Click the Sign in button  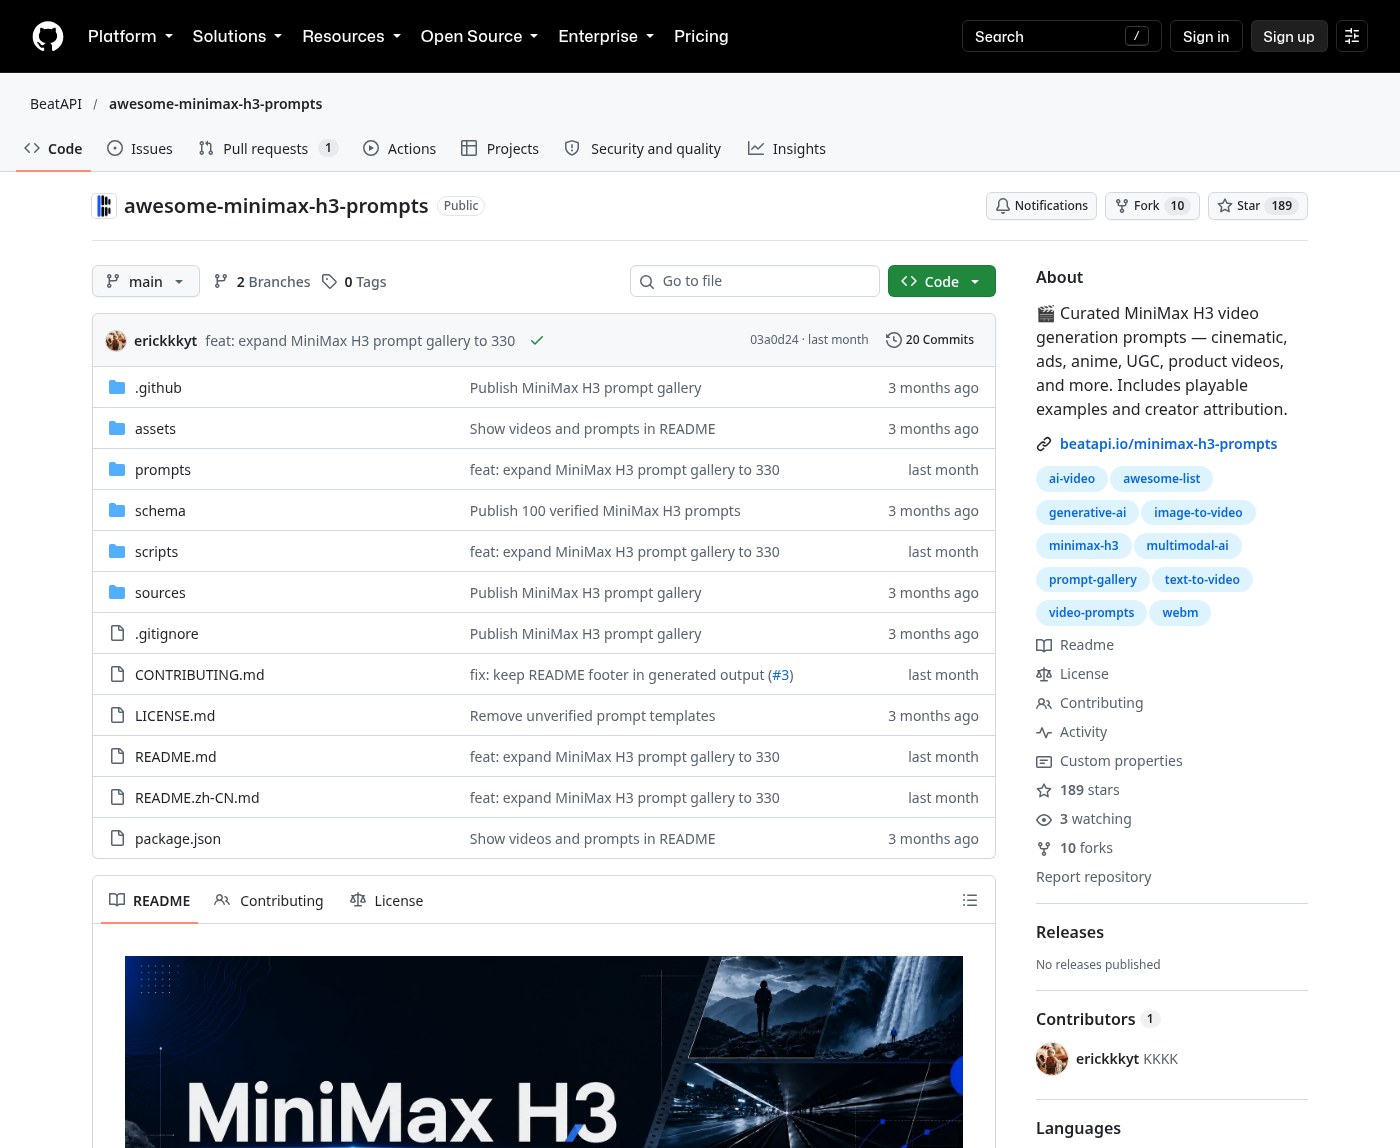click(x=1206, y=36)
